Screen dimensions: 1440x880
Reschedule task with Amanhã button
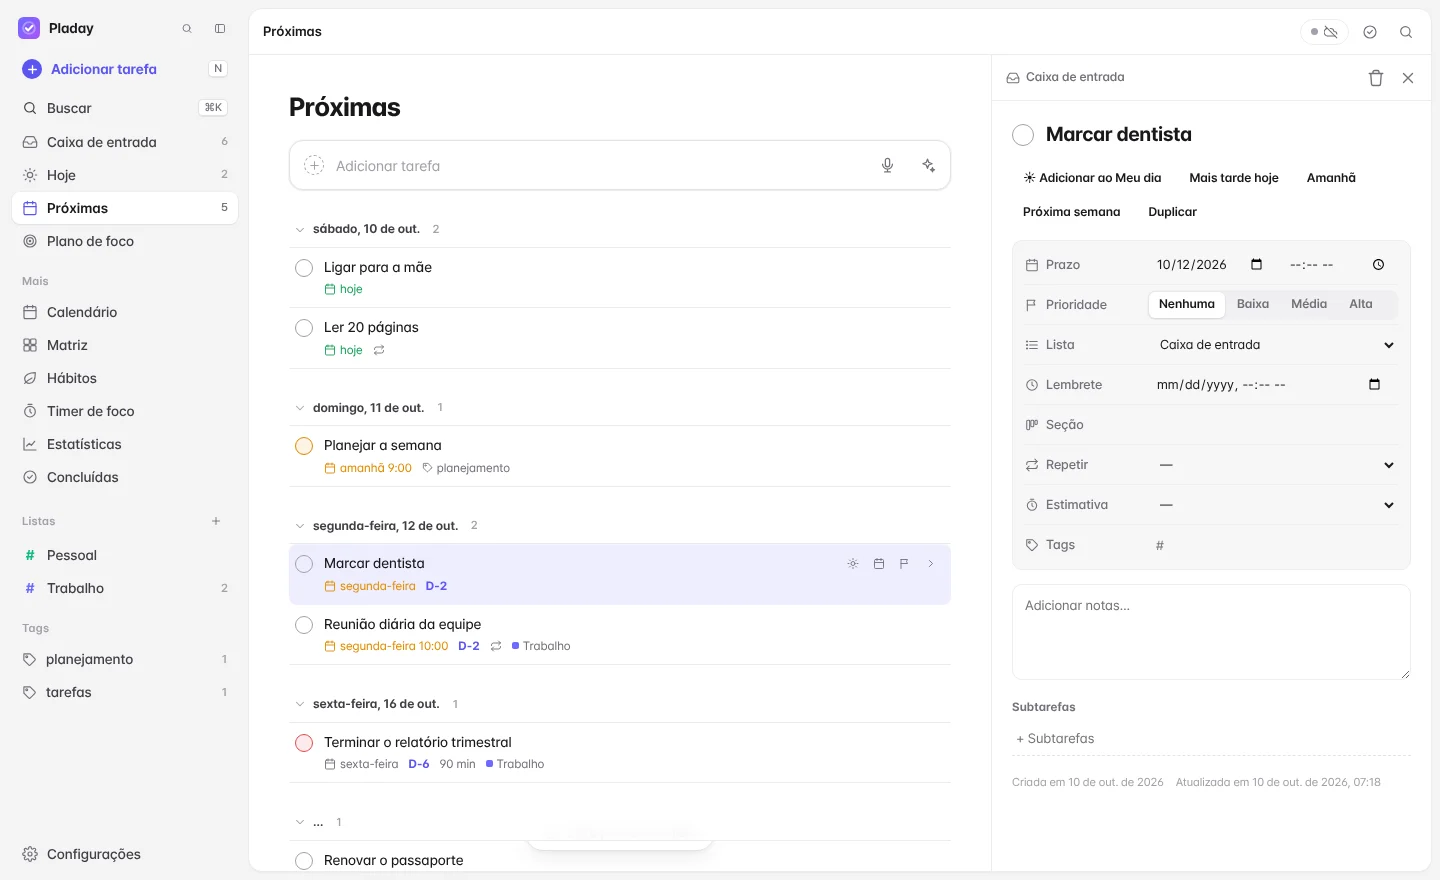pos(1331,178)
